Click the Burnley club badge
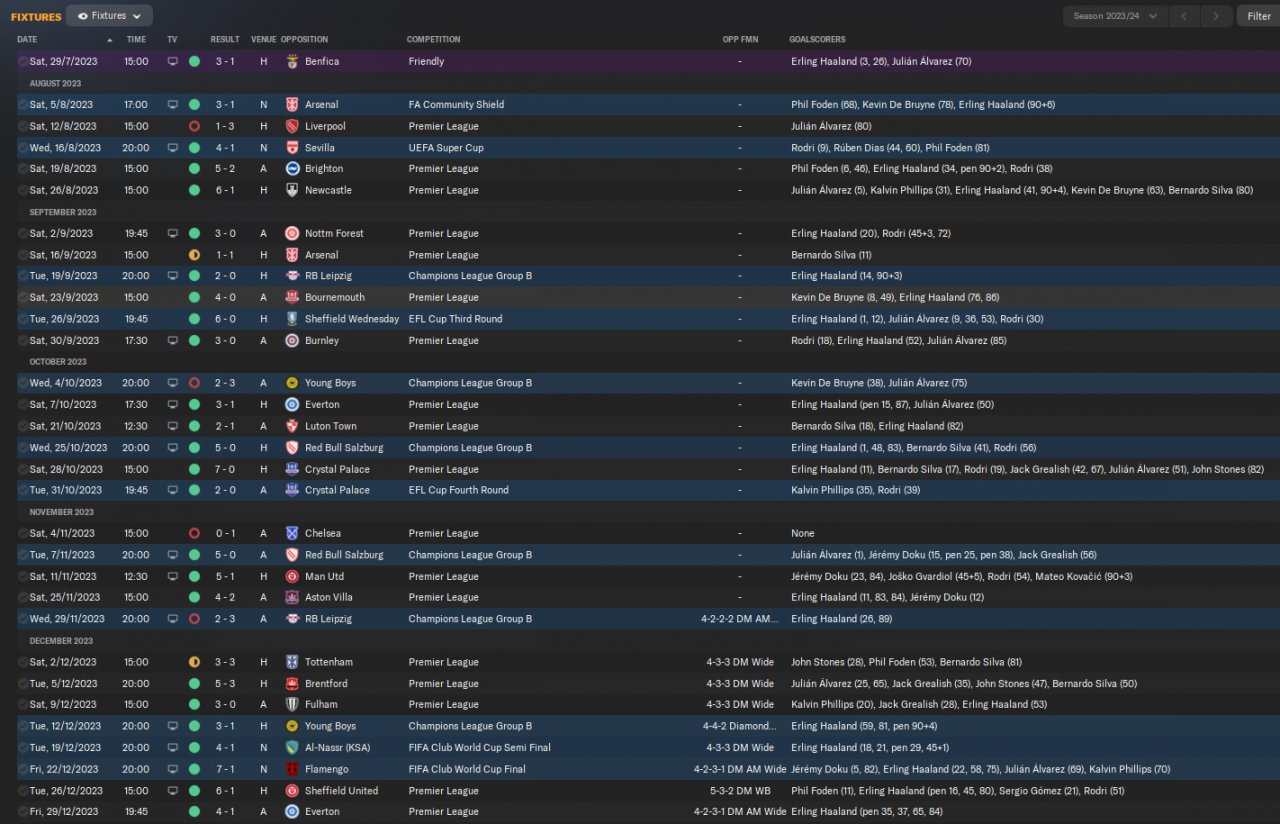This screenshot has height=824, width=1280. [x=292, y=340]
